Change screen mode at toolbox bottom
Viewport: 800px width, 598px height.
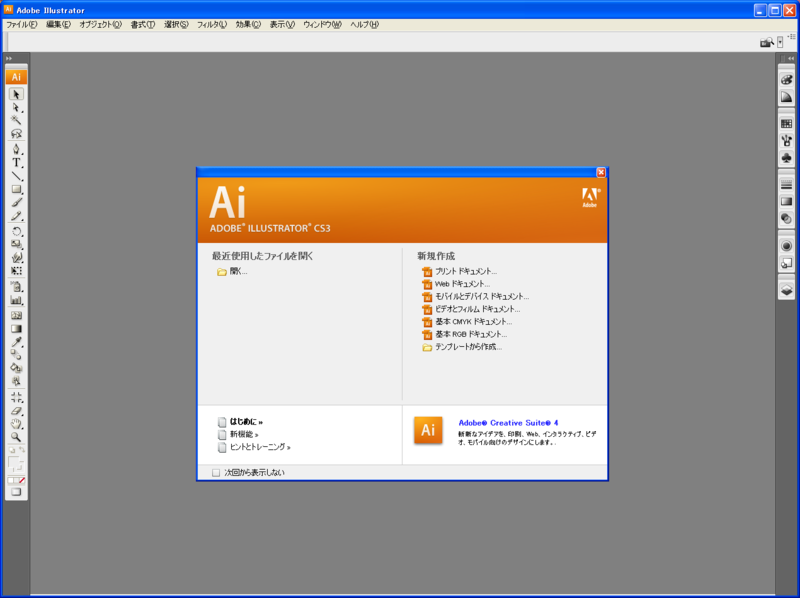[16, 492]
